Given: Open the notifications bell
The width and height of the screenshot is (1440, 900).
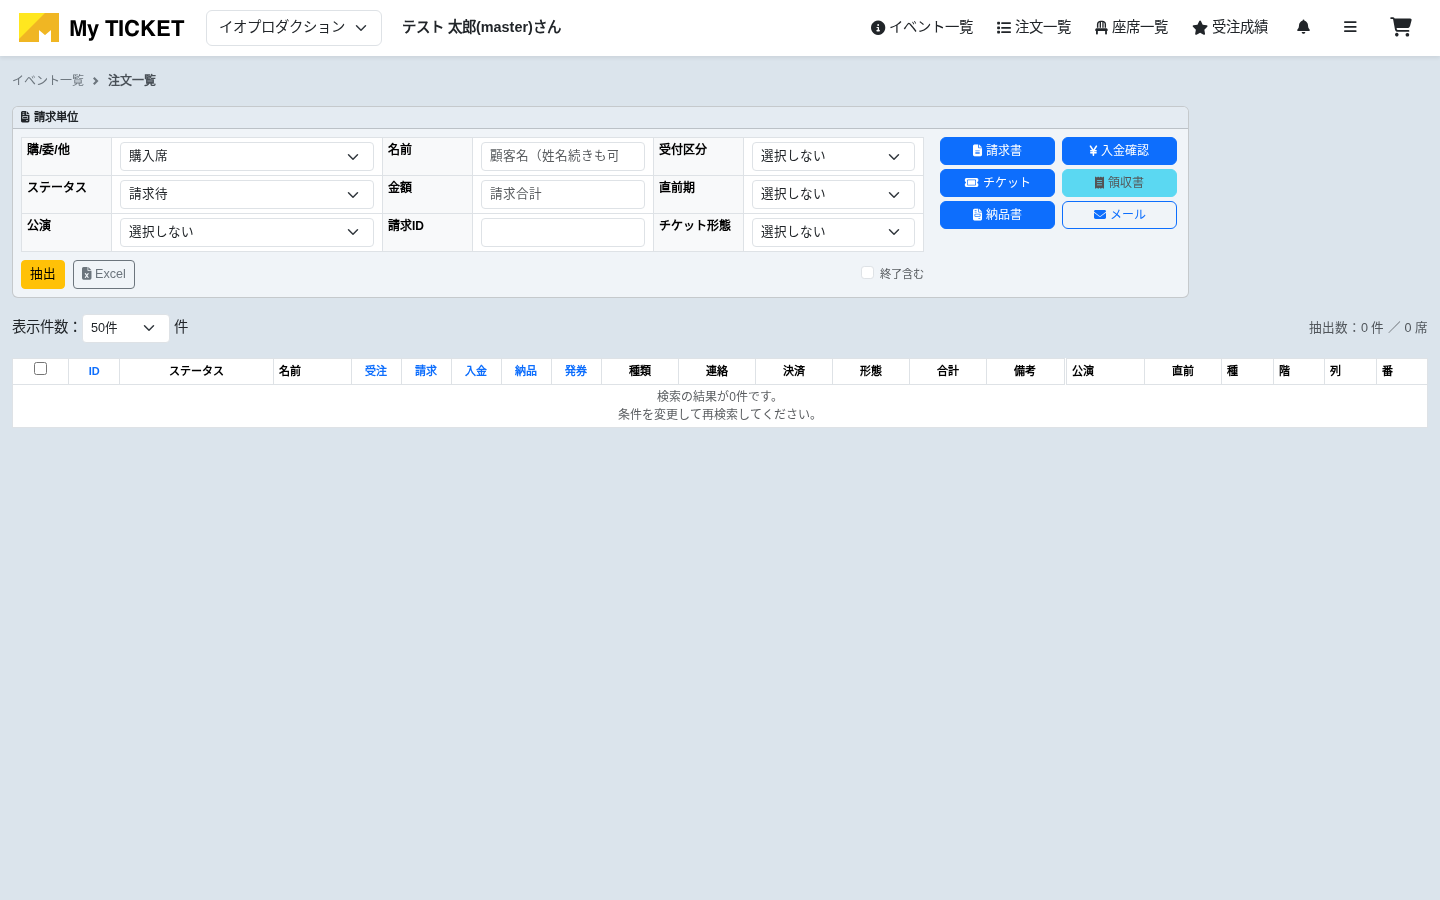Looking at the screenshot, I should click(1303, 27).
